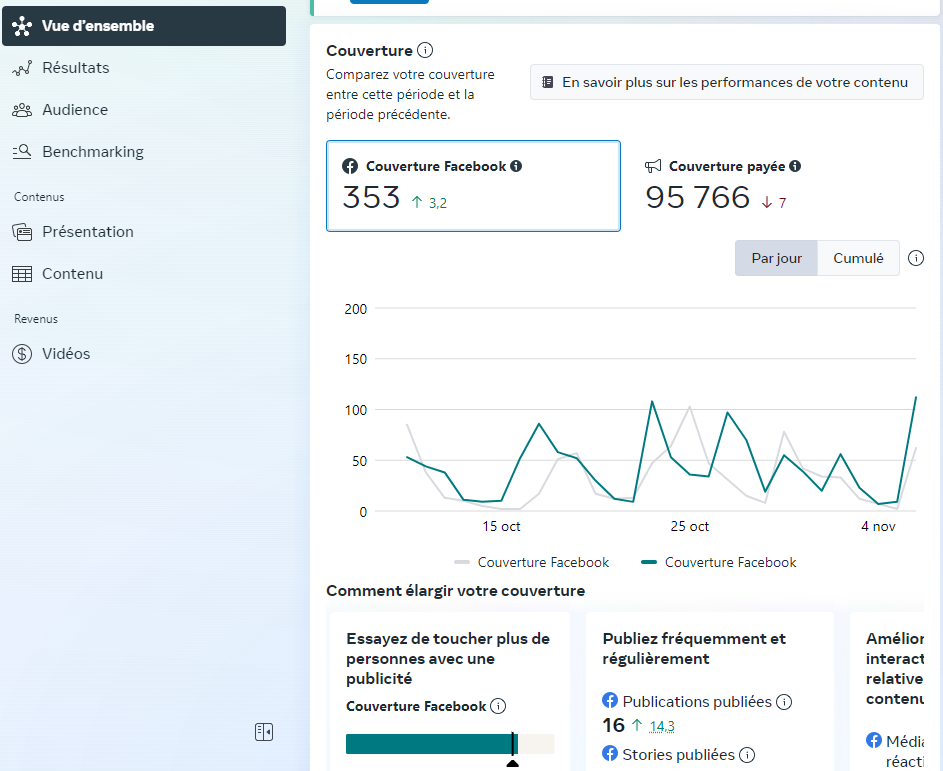Click the book icon in En savoir plus button
The width and height of the screenshot is (943, 771).
[548, 82]
